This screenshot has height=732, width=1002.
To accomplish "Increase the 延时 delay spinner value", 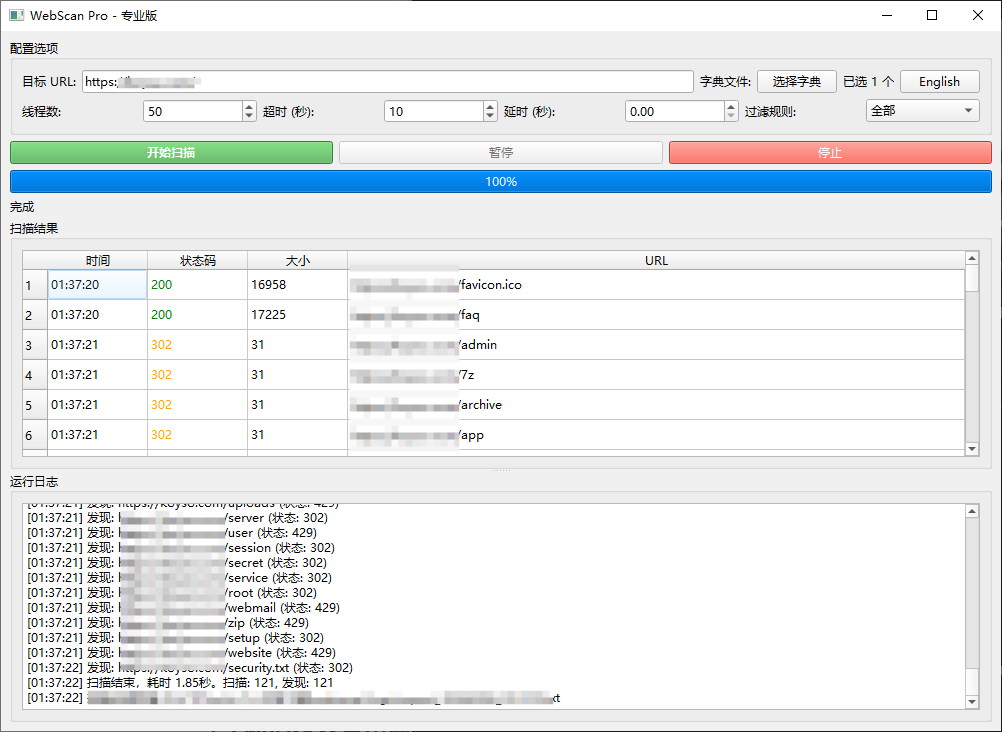I will coord(731,106).
